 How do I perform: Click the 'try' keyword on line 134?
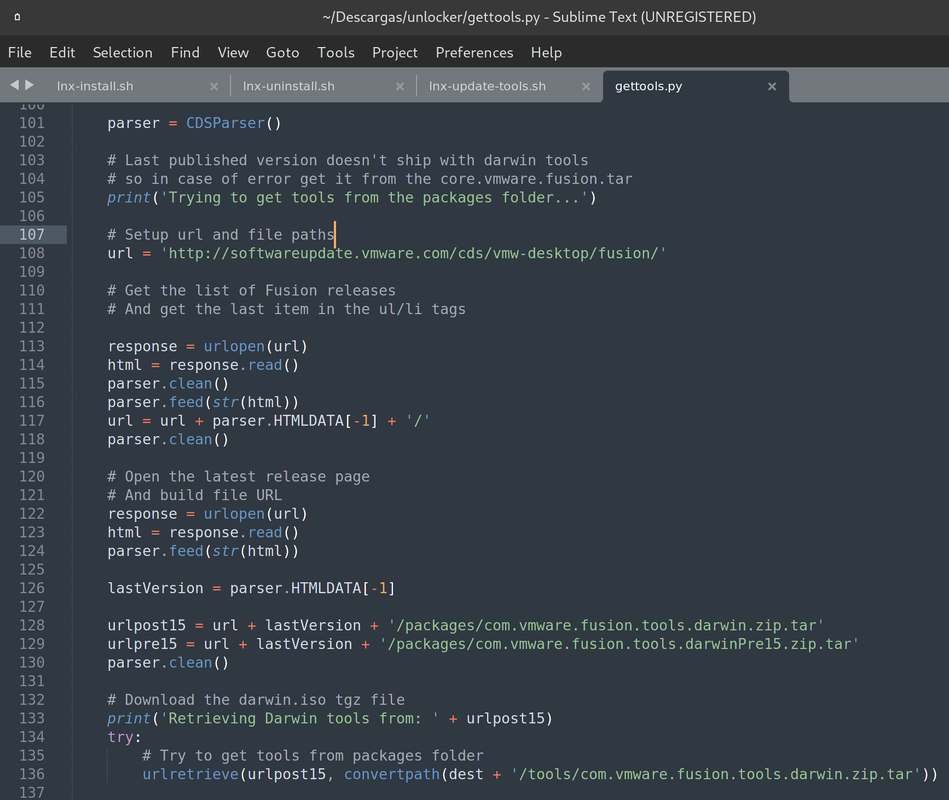(x=120, y=737)
